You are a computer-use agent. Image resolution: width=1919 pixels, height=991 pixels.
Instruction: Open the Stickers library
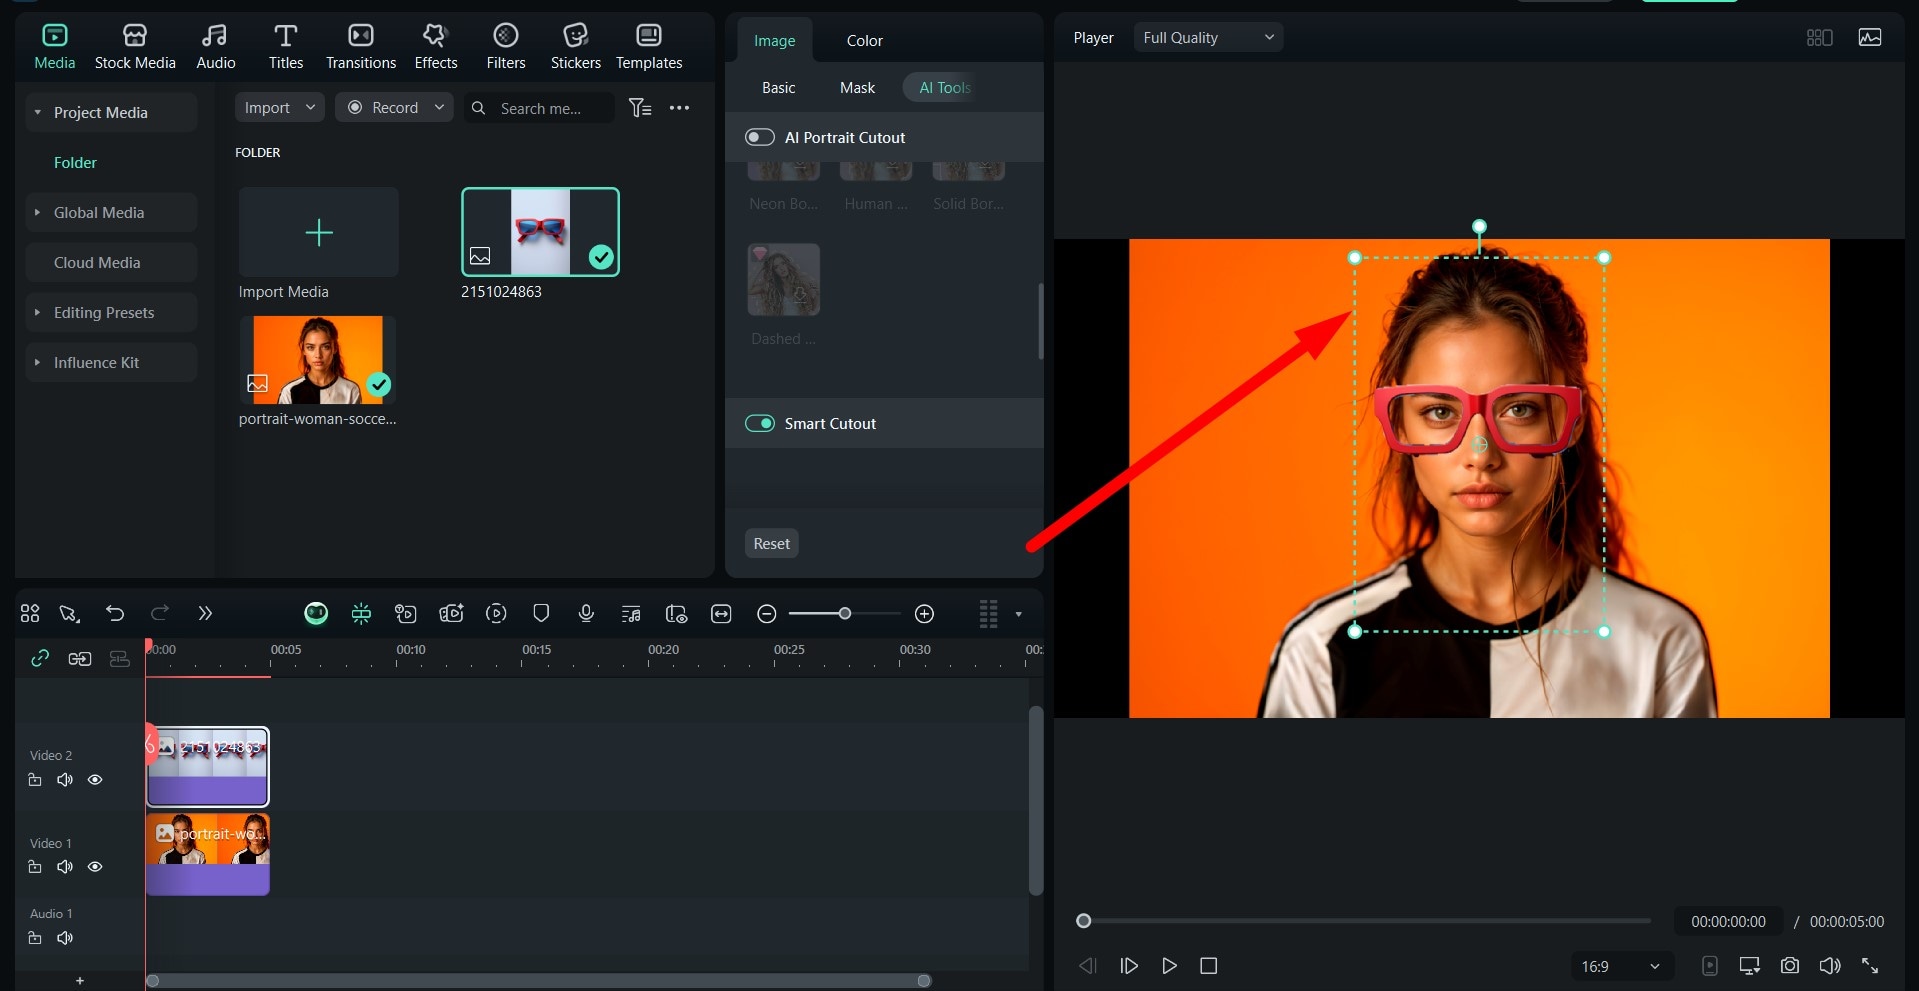point(576,47)
